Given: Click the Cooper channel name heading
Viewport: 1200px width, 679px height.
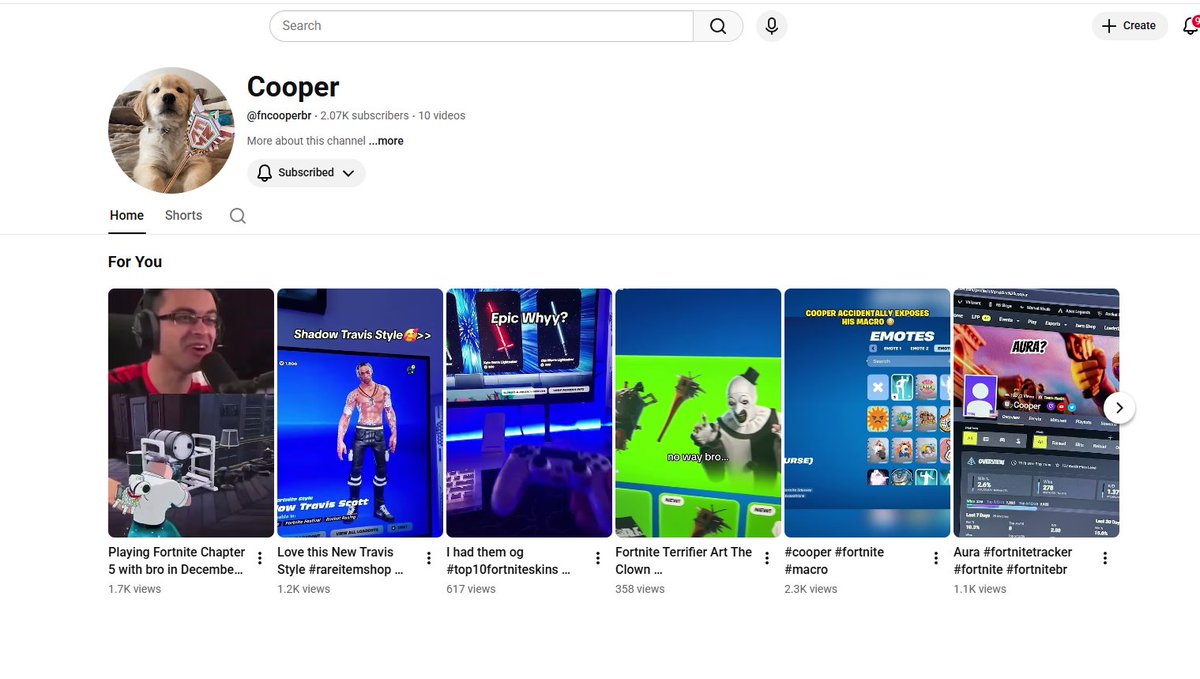Looking at the screenshot, I should 293,87.
